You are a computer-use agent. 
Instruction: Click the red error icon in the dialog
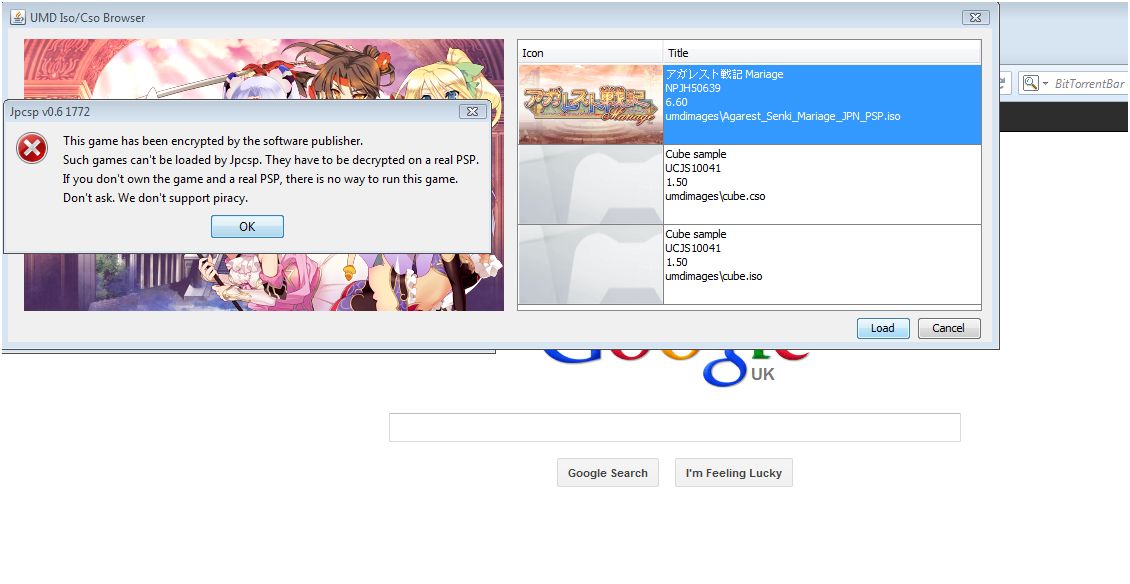pos(32,148)
